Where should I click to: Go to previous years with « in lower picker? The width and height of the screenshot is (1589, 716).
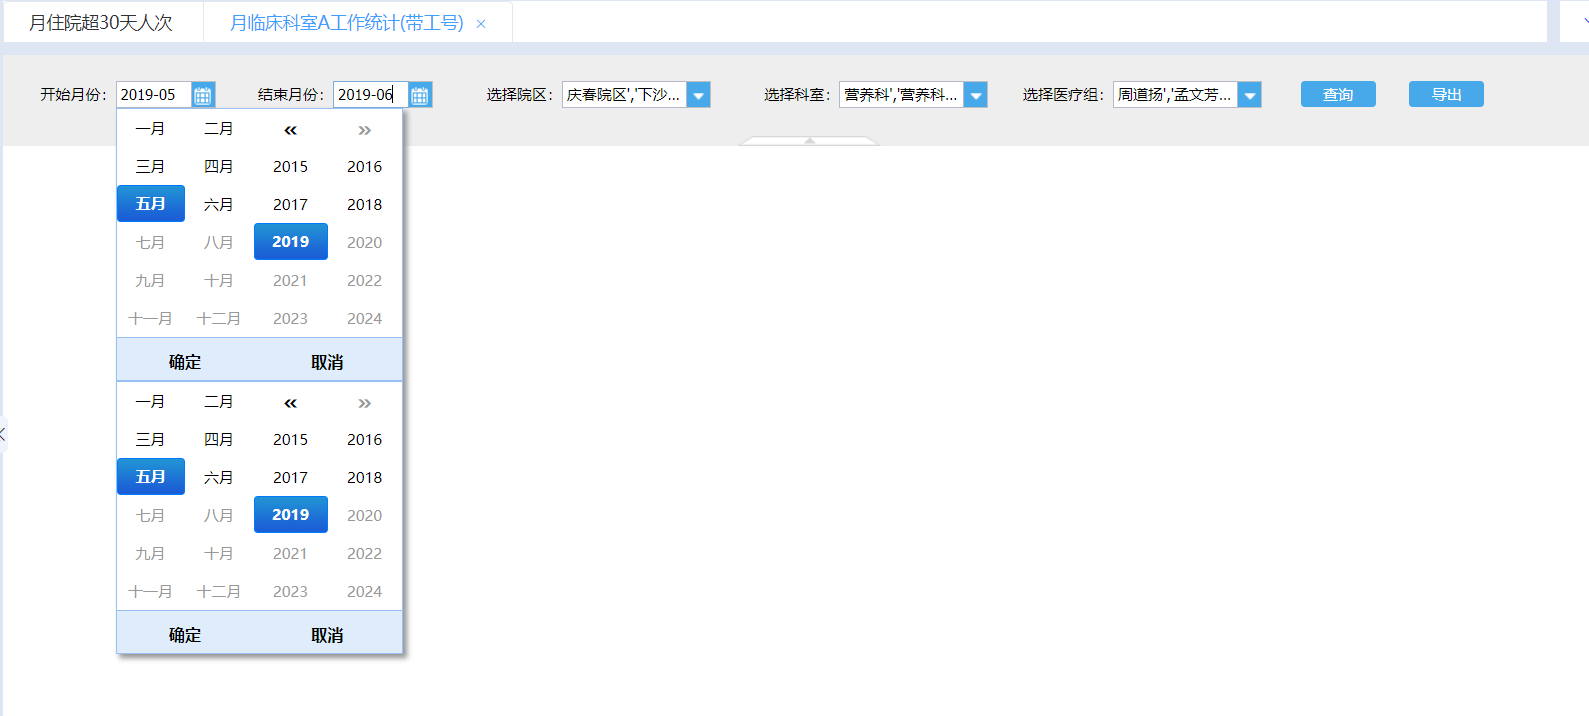(290, 403)
